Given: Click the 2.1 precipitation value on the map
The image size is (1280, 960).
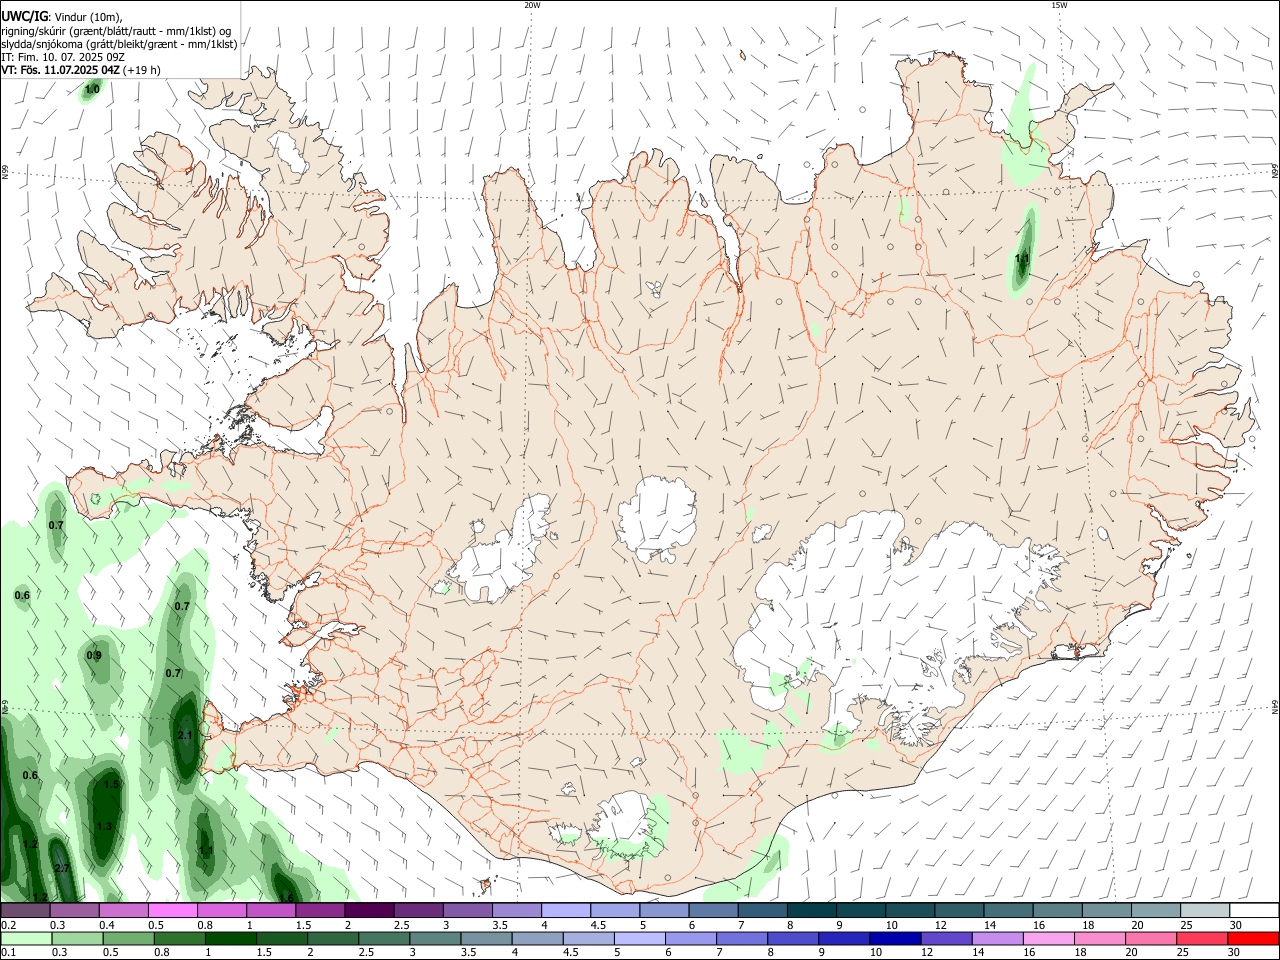Looking at the screenshot, I should 184,735.
